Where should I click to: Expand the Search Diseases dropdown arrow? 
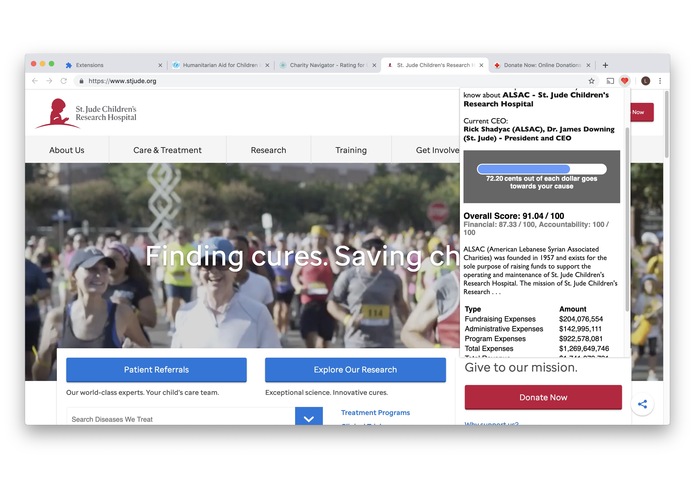(x=309, y=417)
